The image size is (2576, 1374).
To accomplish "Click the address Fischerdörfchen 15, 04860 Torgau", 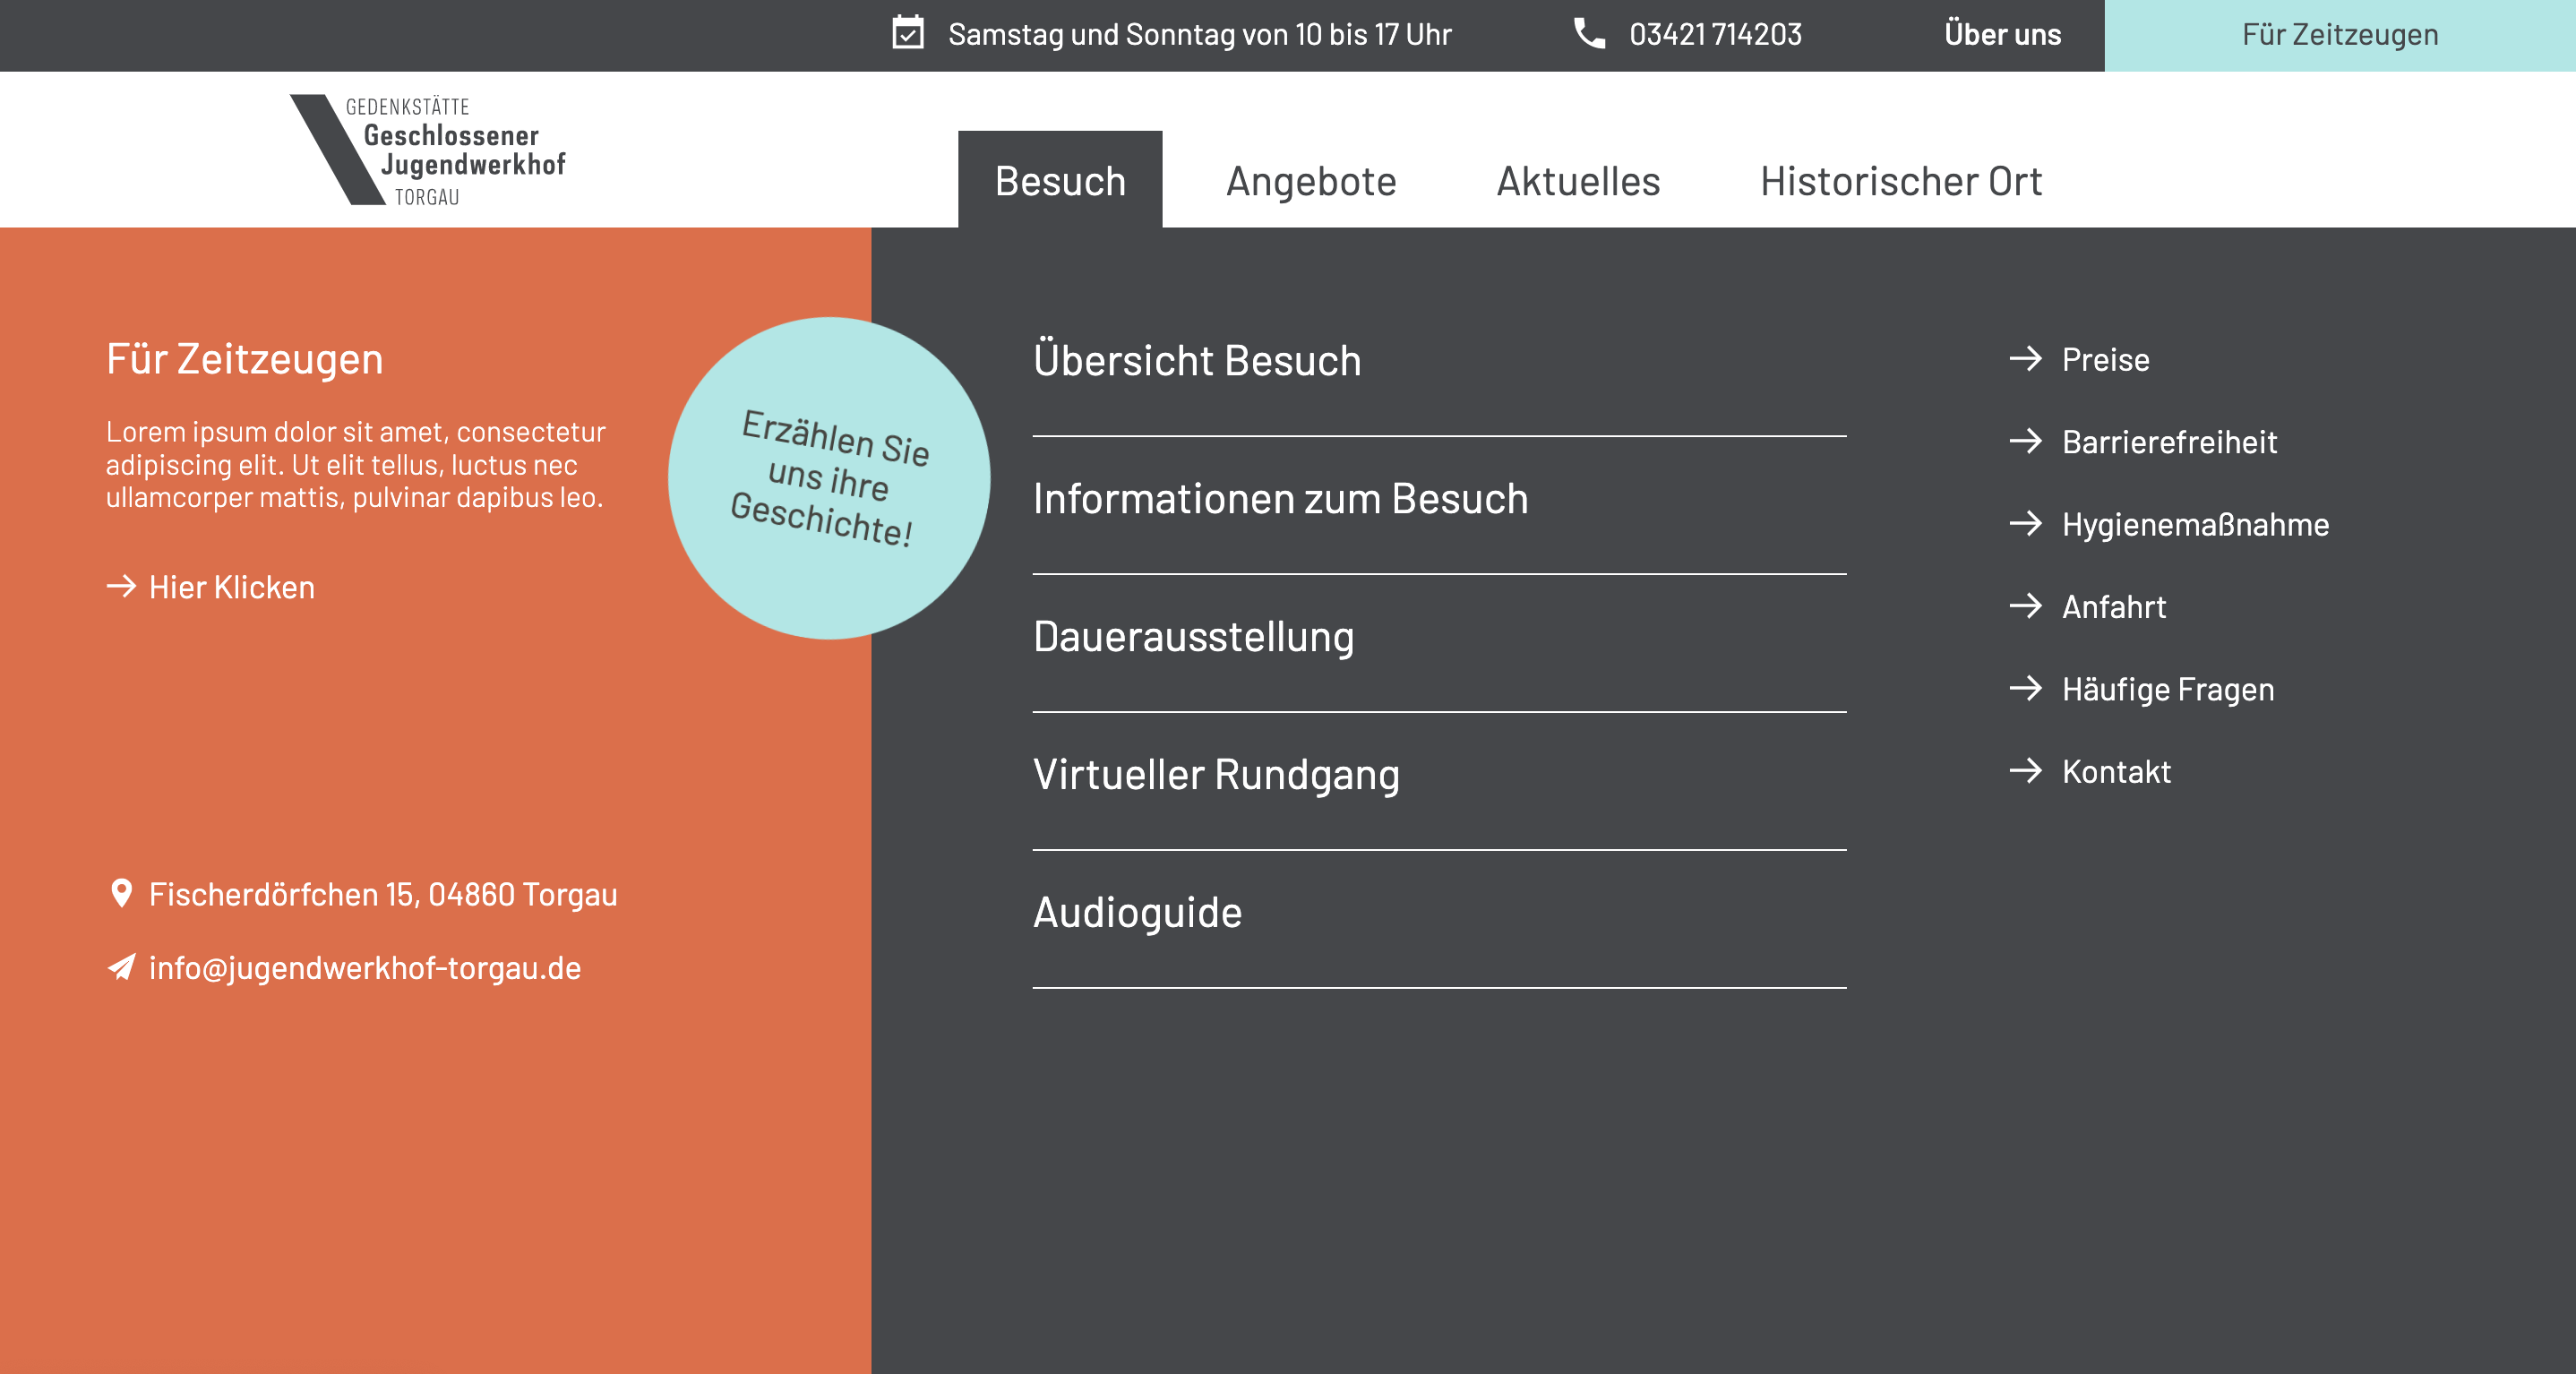I will pos(383,894).
